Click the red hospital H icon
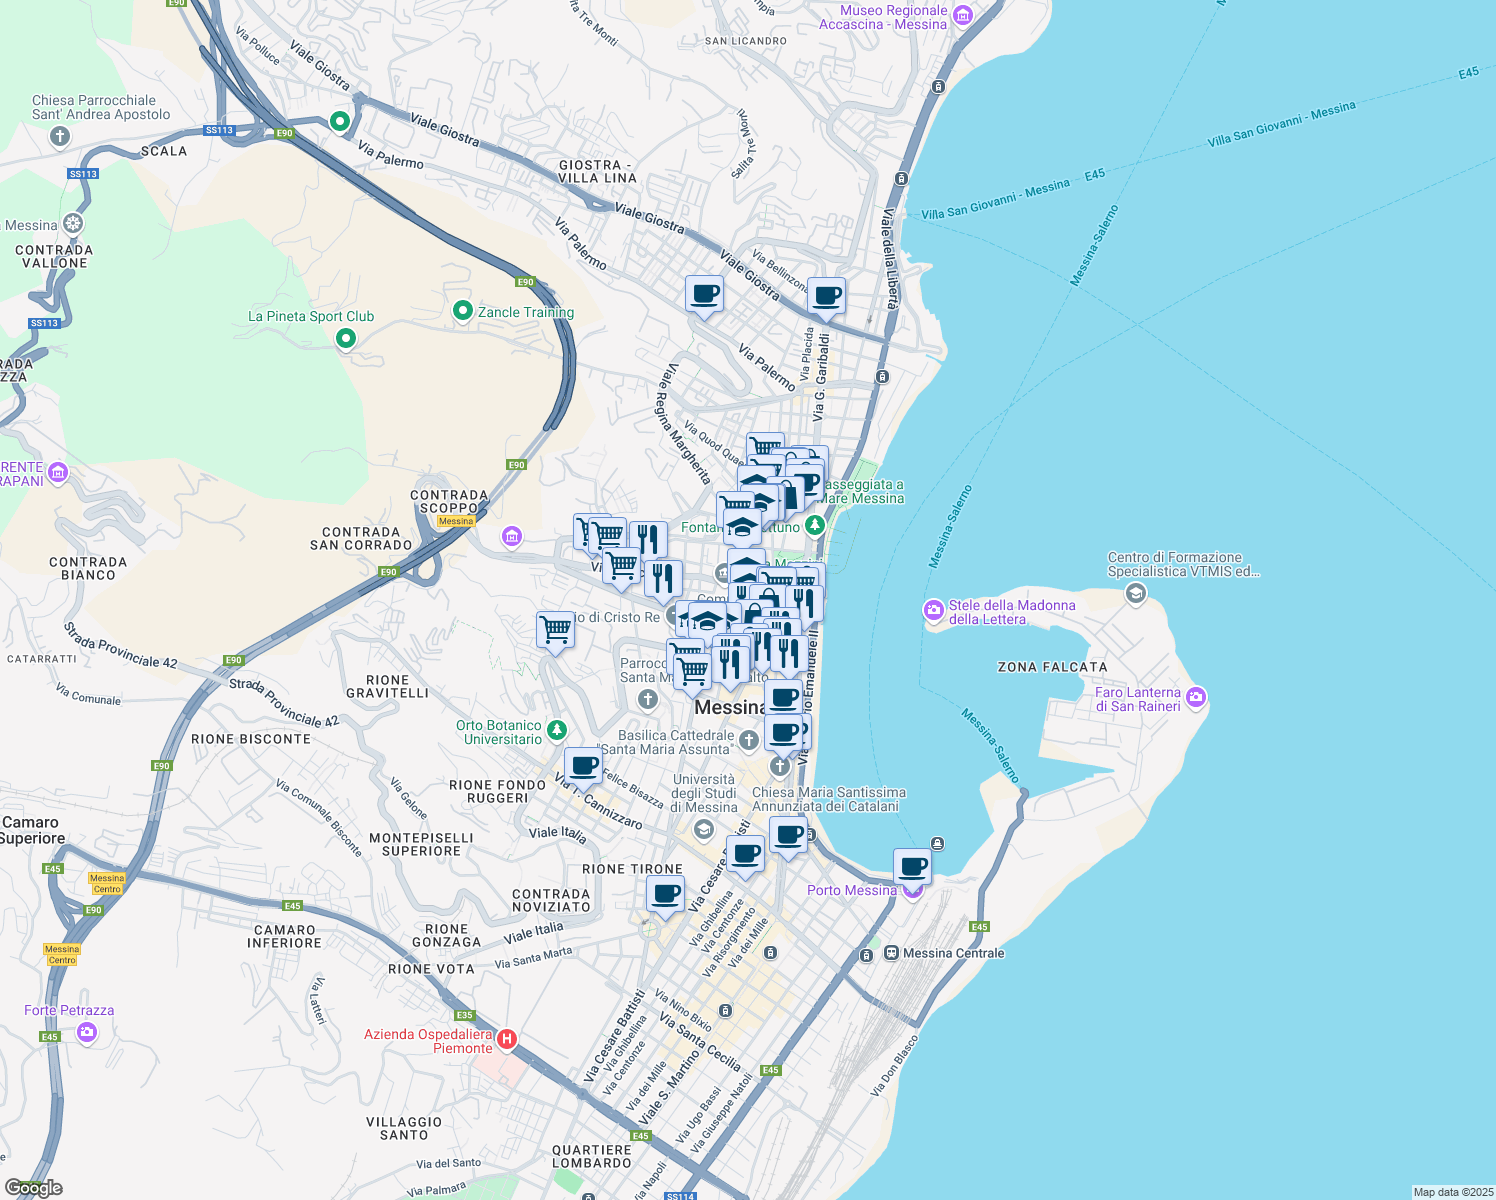1496x1200 pixels. [507, 1040]
